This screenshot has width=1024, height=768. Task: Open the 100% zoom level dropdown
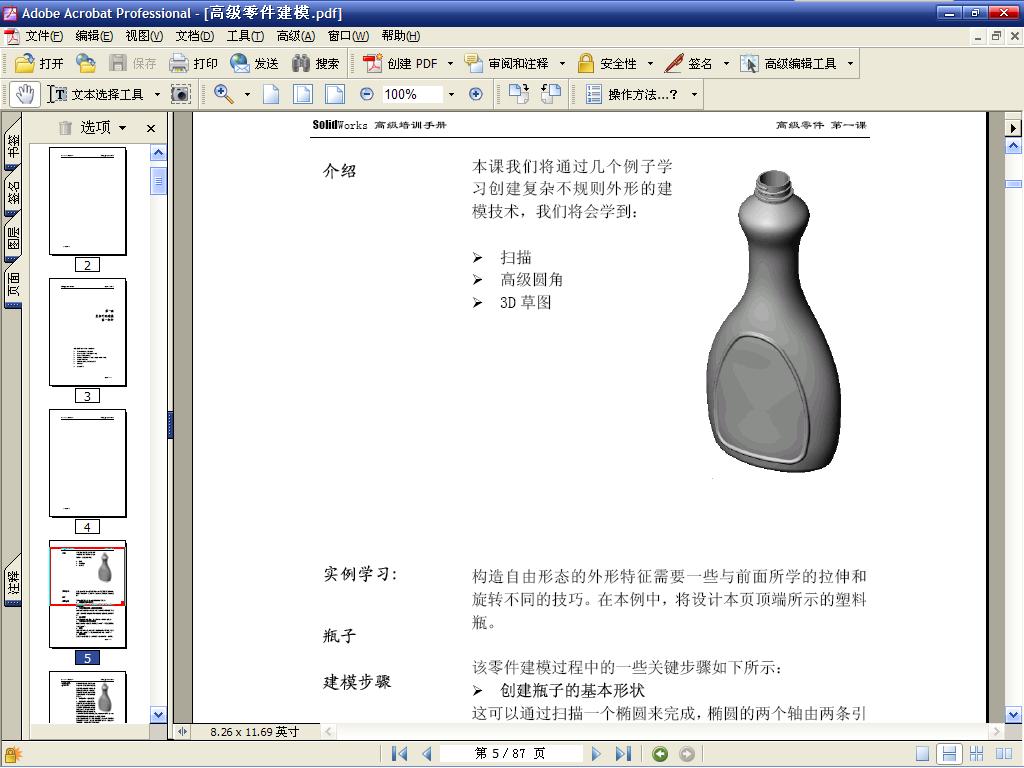(x=451, y=95)
